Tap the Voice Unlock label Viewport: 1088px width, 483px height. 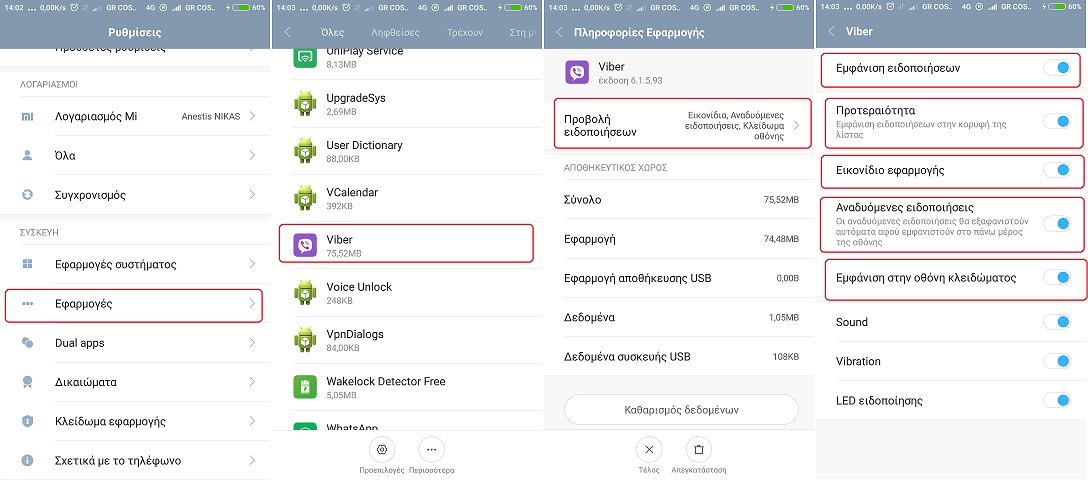[x=359, y=287]
